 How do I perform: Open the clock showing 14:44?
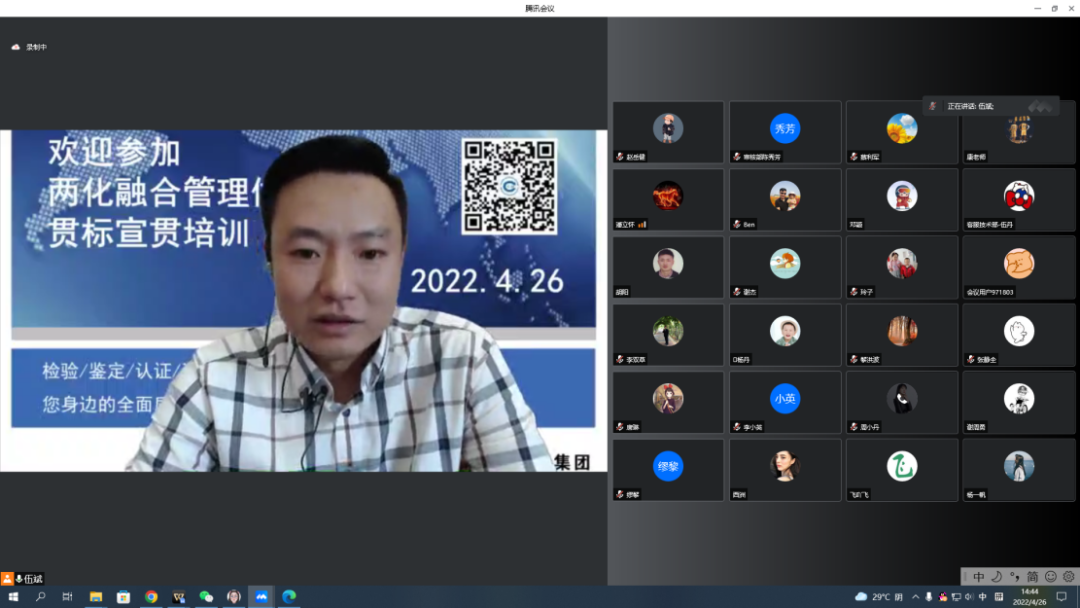(x=1029, y=597)
